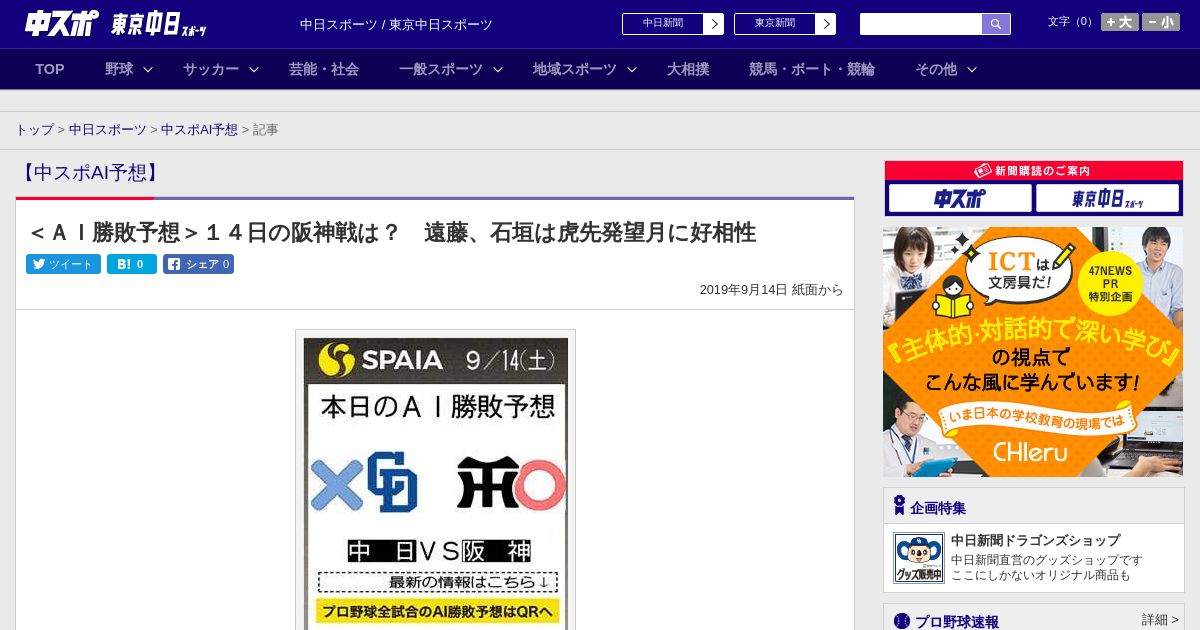
Task: Increase text size with 大 button
Action: pyautogui.click(x=1120, y=22)
